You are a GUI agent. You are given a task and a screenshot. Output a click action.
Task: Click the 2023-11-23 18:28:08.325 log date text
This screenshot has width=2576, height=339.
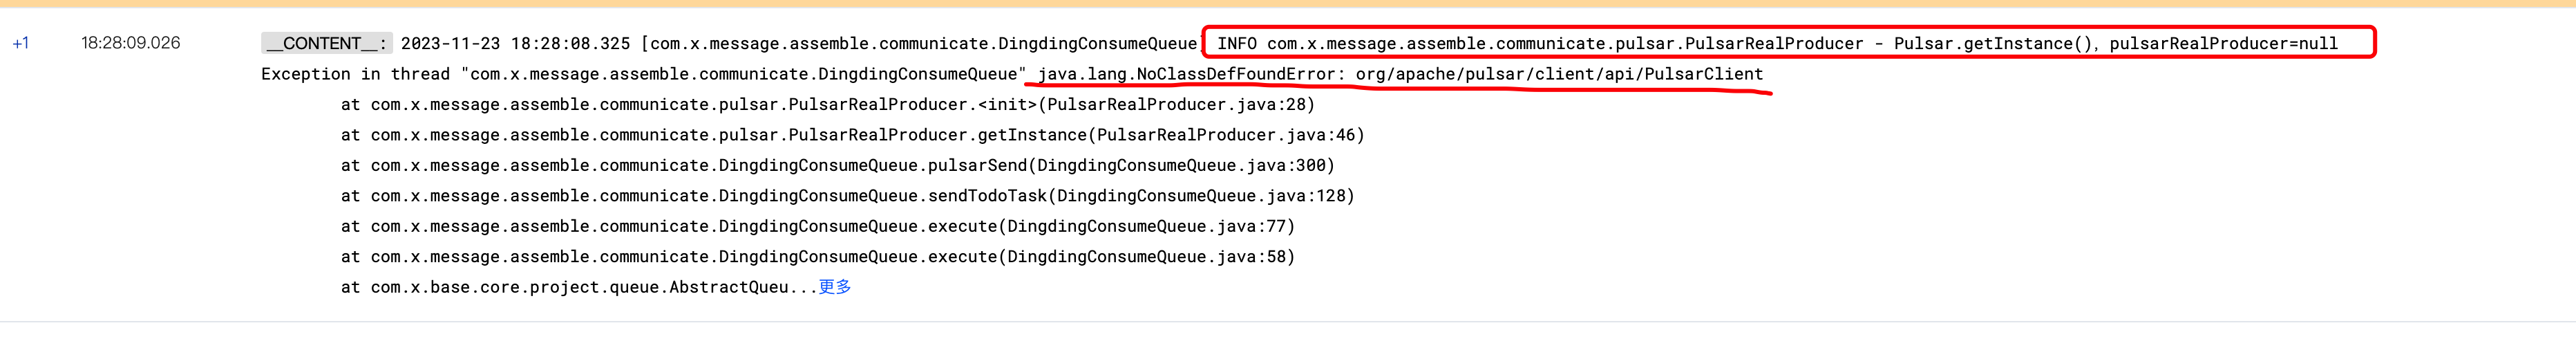[x=515, y=44]
